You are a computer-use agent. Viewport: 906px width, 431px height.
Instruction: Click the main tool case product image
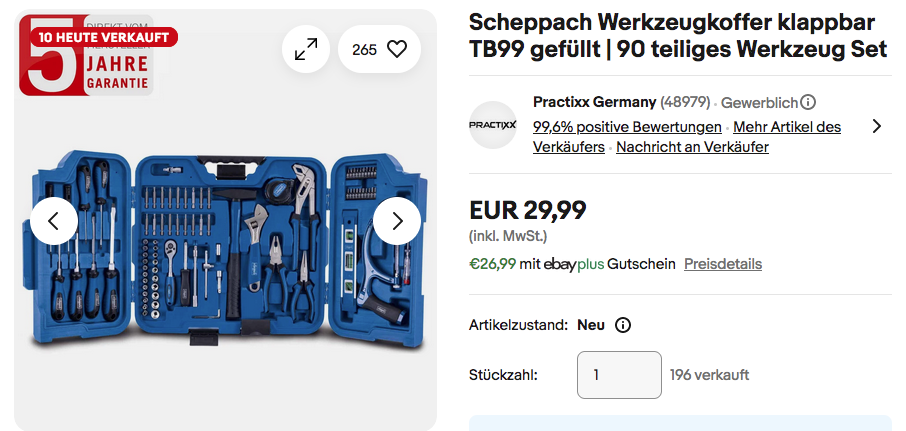[225, 250]
